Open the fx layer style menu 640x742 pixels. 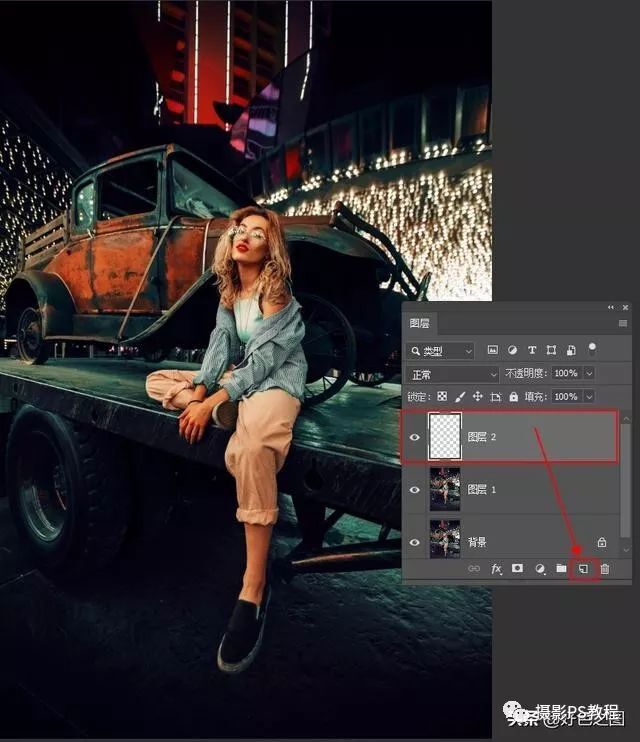496,569
